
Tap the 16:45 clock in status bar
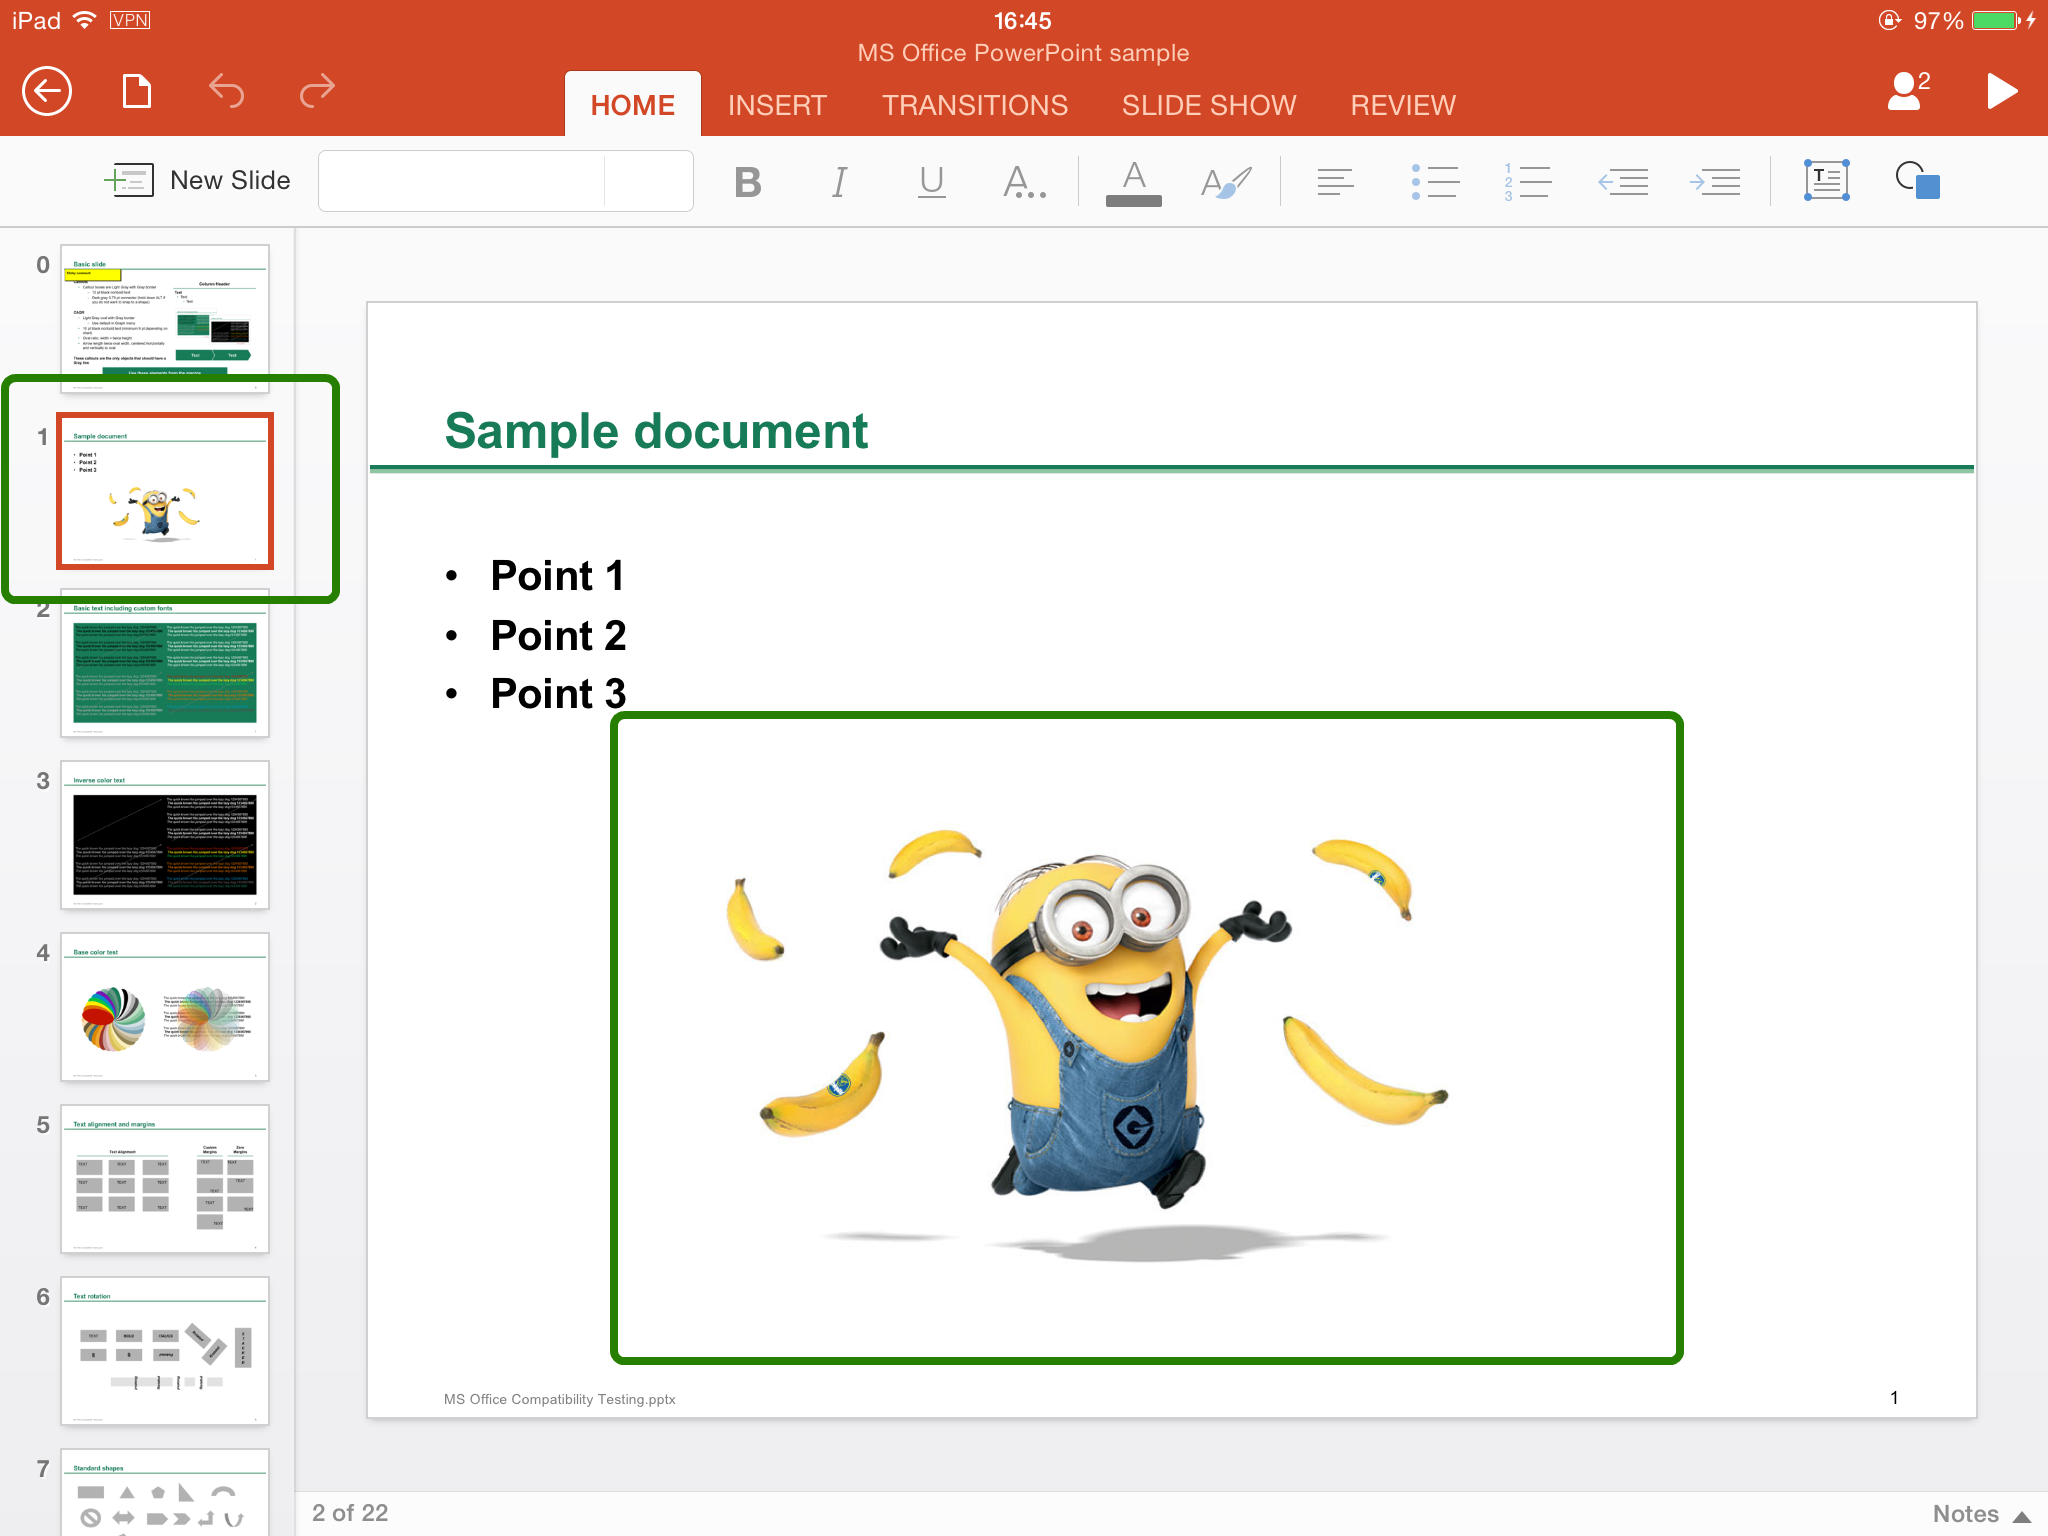(1022, 20)
